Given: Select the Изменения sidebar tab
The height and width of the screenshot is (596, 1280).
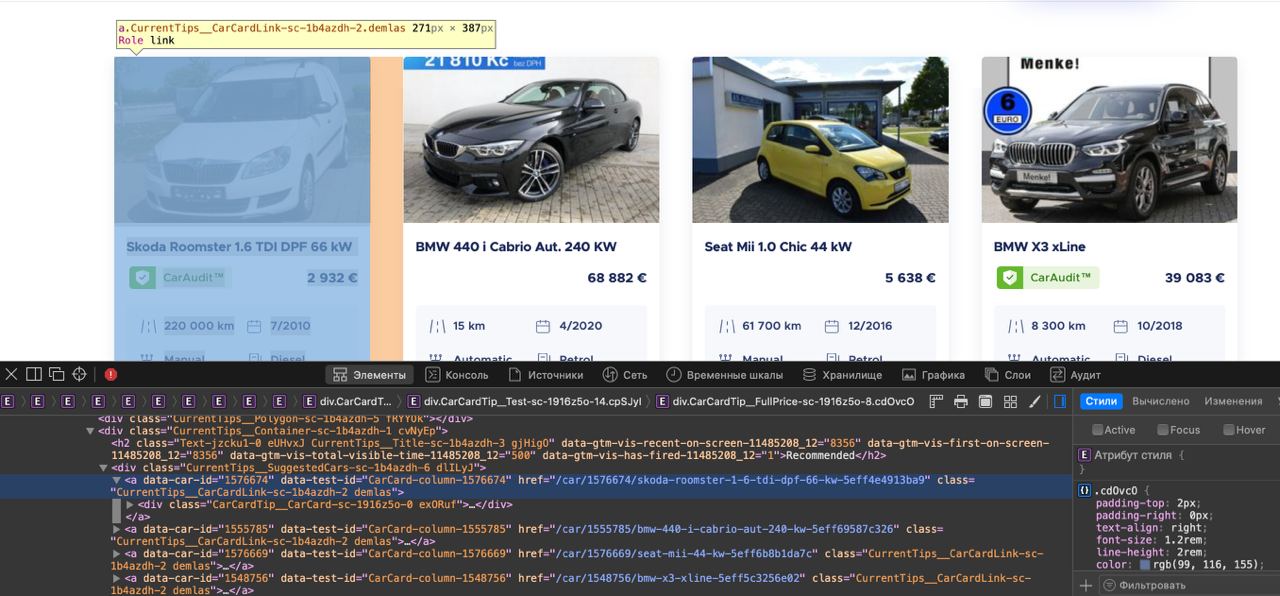Looking at the screenshot, I should click(x=1233, y=401).
